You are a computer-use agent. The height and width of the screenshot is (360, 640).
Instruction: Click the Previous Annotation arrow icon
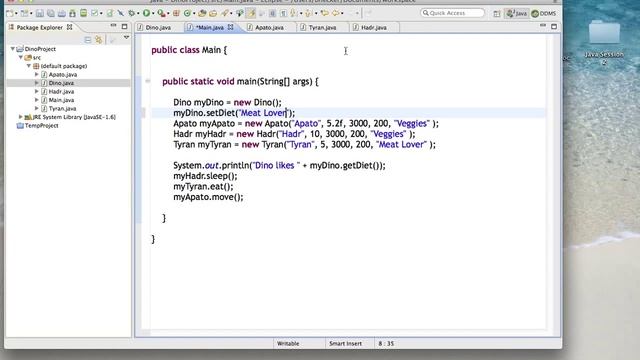(308, 13)
